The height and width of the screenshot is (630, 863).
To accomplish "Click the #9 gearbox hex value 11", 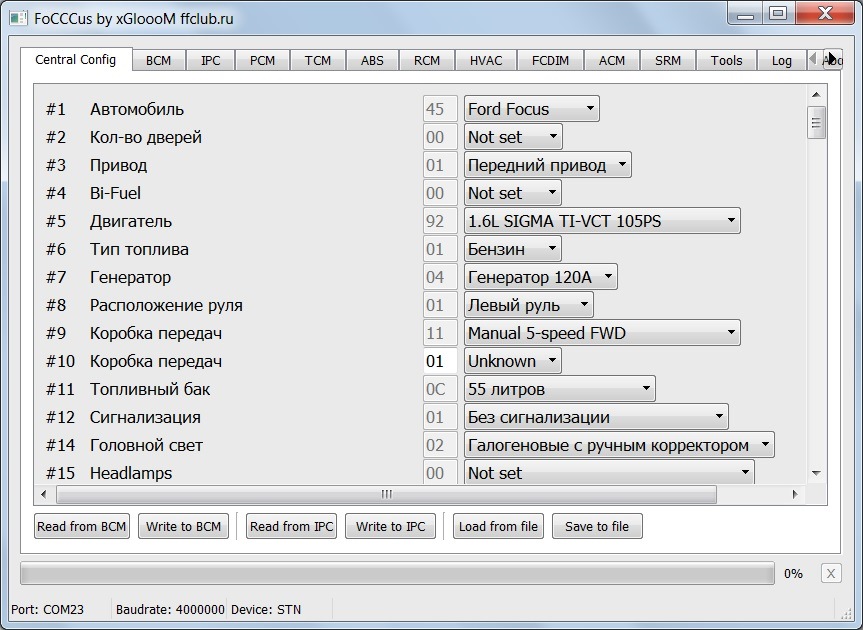I will tap(440, 333).
